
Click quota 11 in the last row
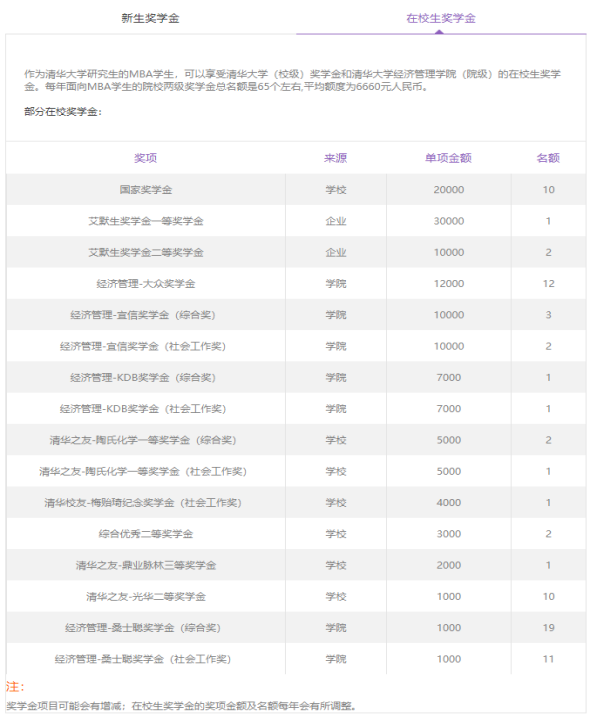pyautogui.click(x=548, y=659)
